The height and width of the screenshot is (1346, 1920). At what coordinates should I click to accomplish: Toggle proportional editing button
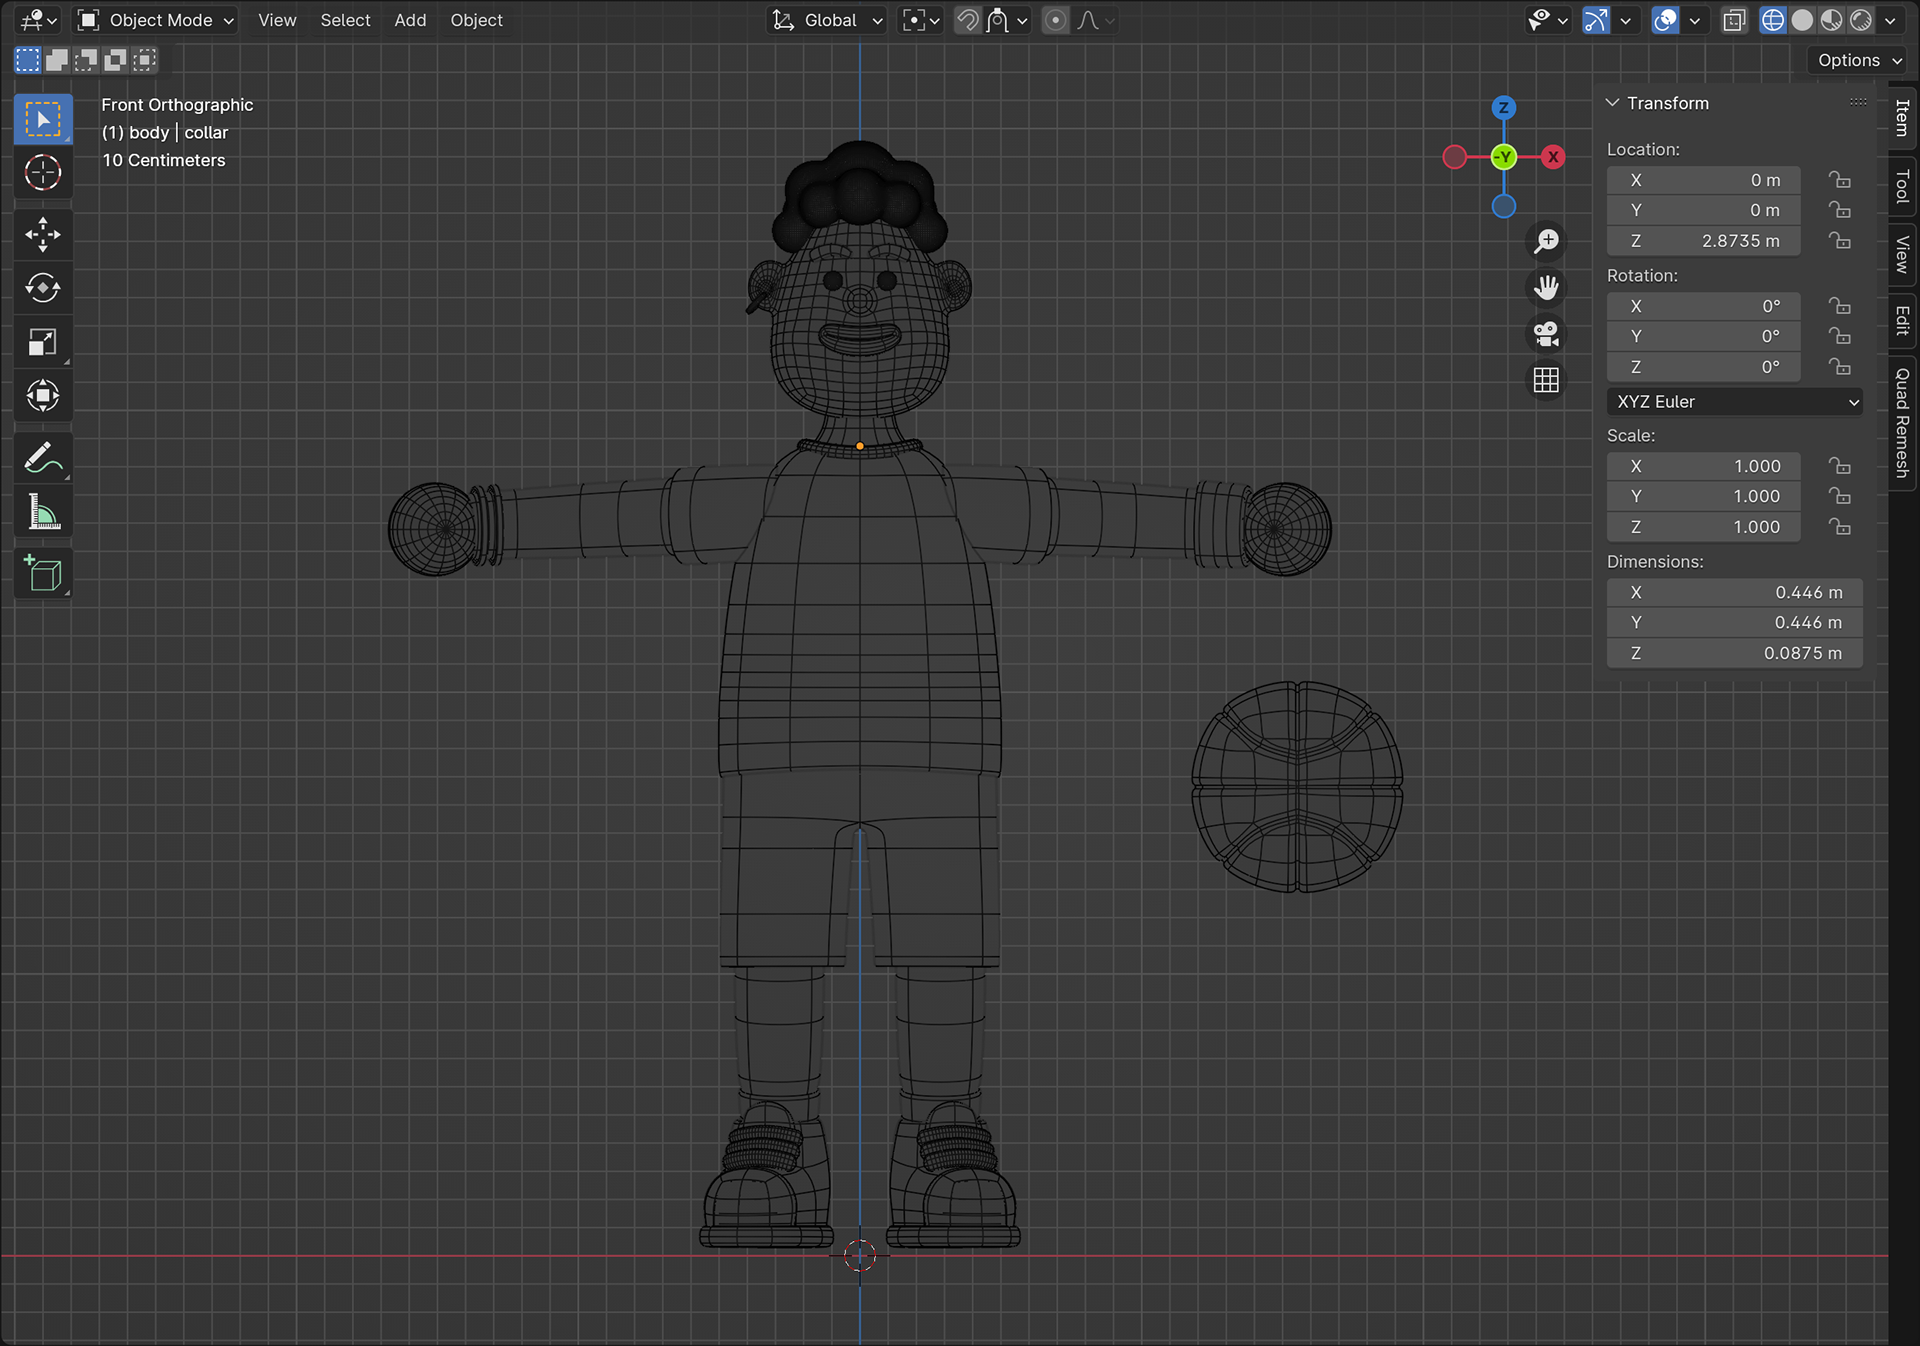click(x=1055, y=20)
